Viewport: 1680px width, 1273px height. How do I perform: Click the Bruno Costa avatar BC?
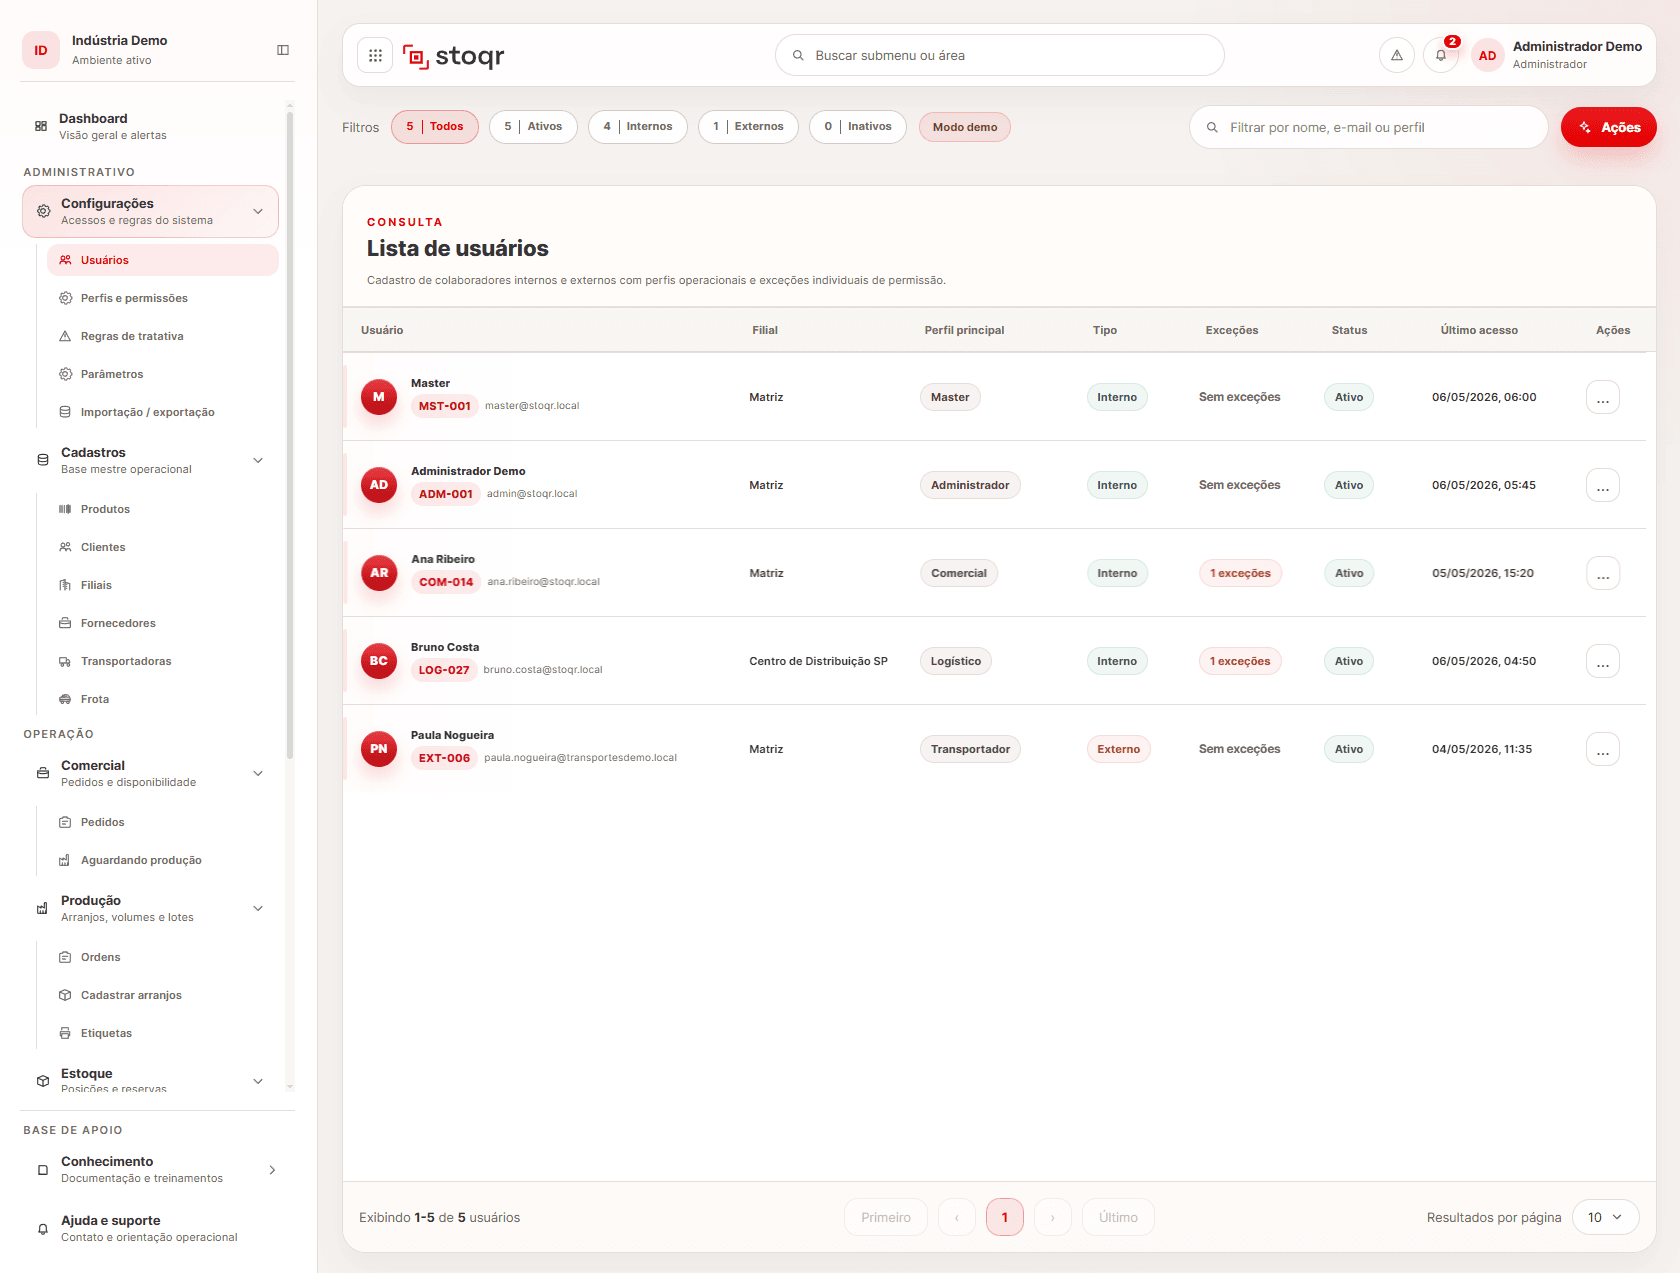(379, 661)
